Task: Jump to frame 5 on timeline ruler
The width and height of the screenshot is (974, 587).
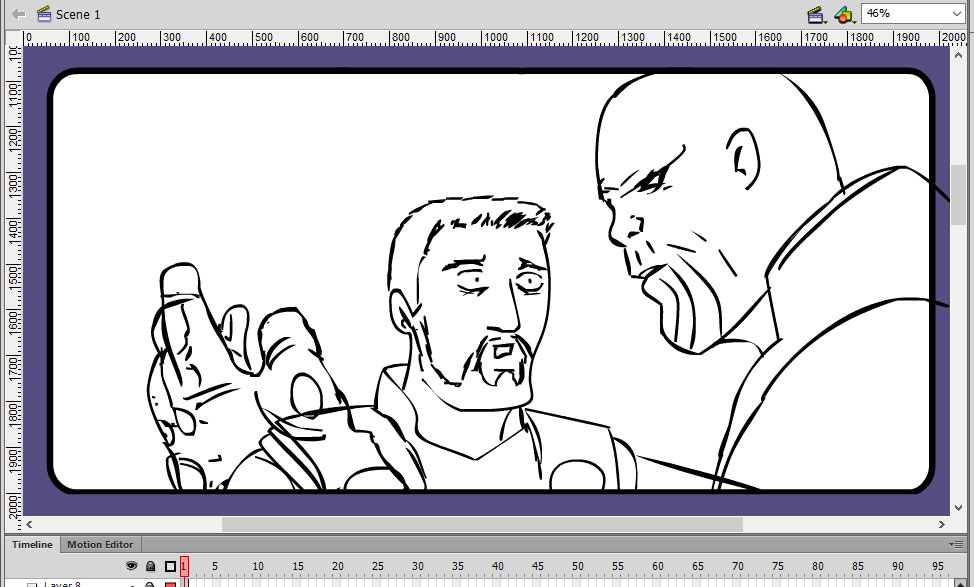Action: pos(215,566)
